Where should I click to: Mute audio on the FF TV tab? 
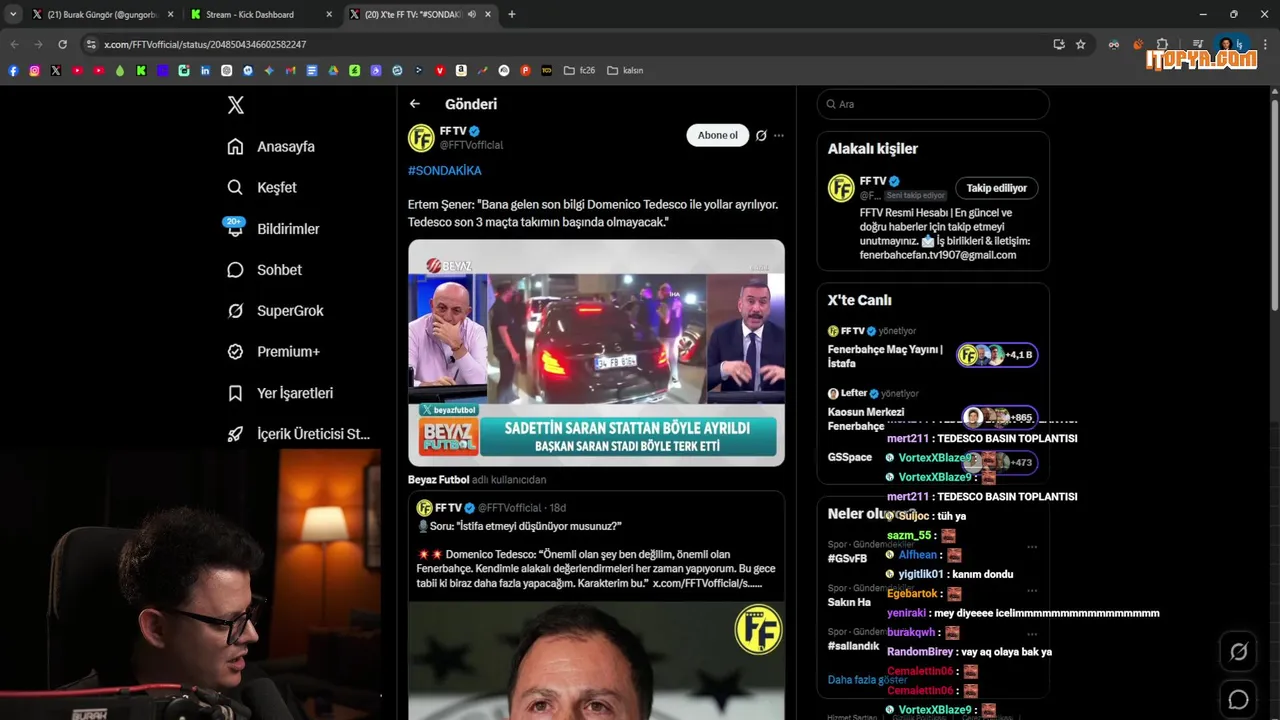[x=471, y=14]
